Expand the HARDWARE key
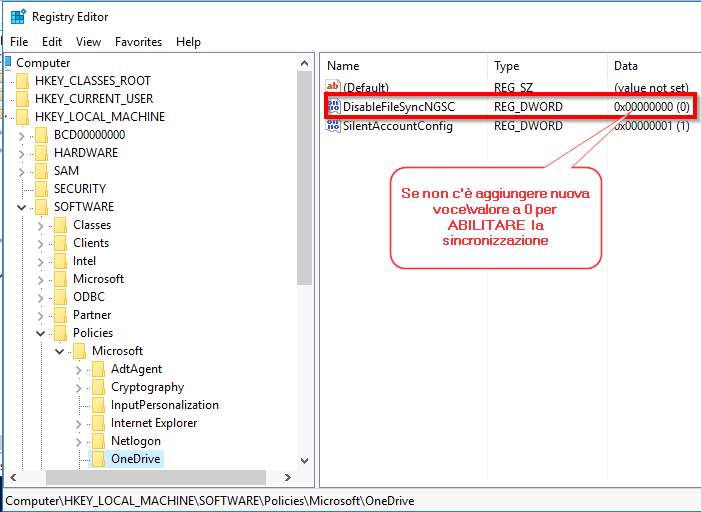The image size is (701, 512). pos(21,154)
